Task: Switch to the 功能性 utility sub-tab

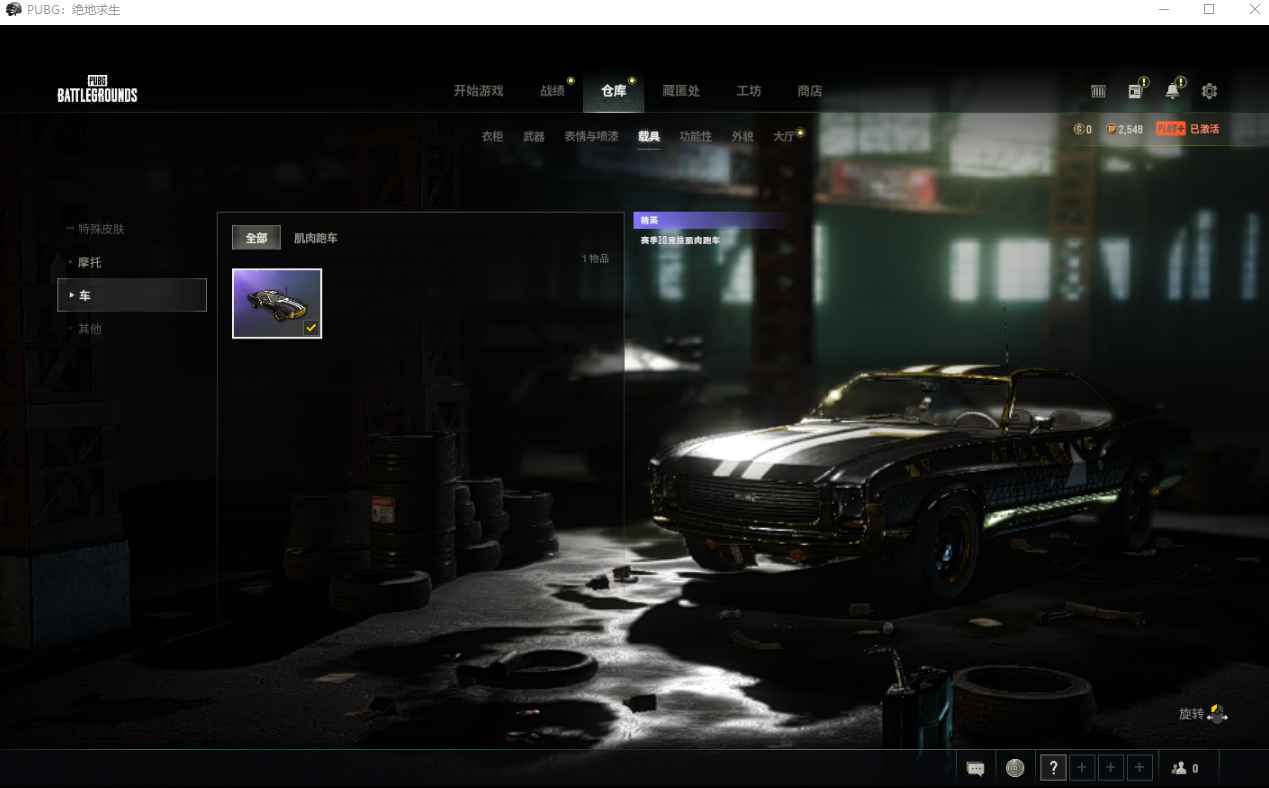Action: pos(695,136)
